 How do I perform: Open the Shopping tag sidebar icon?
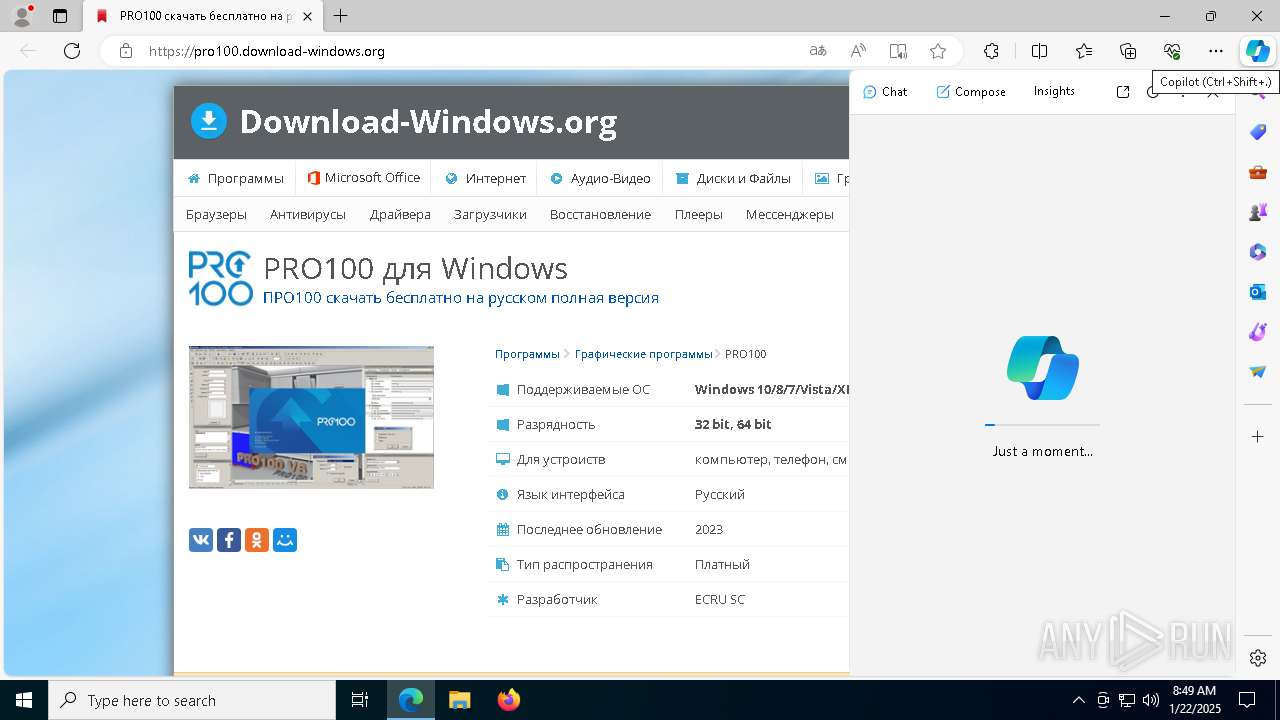click(1258, 132)
